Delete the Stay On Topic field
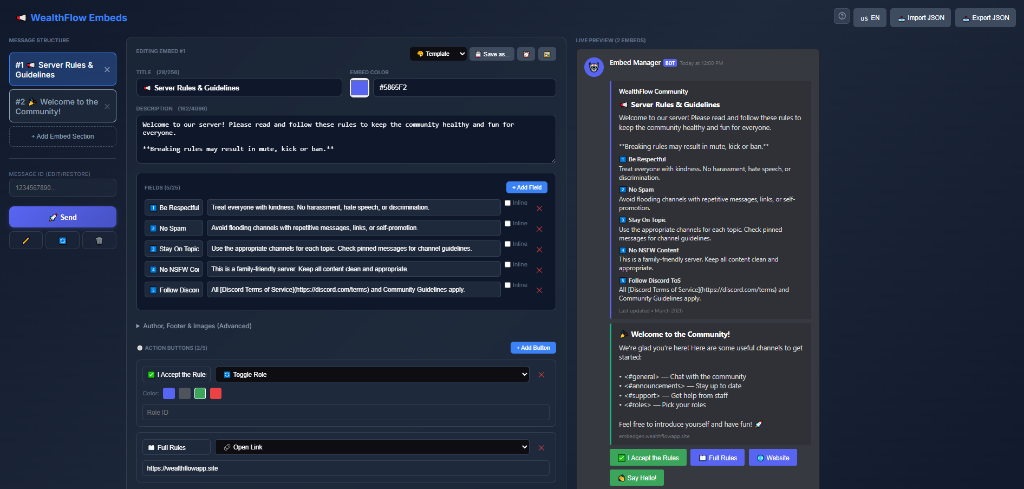This screenshot has height=489, width=1024. click(539, 249)
